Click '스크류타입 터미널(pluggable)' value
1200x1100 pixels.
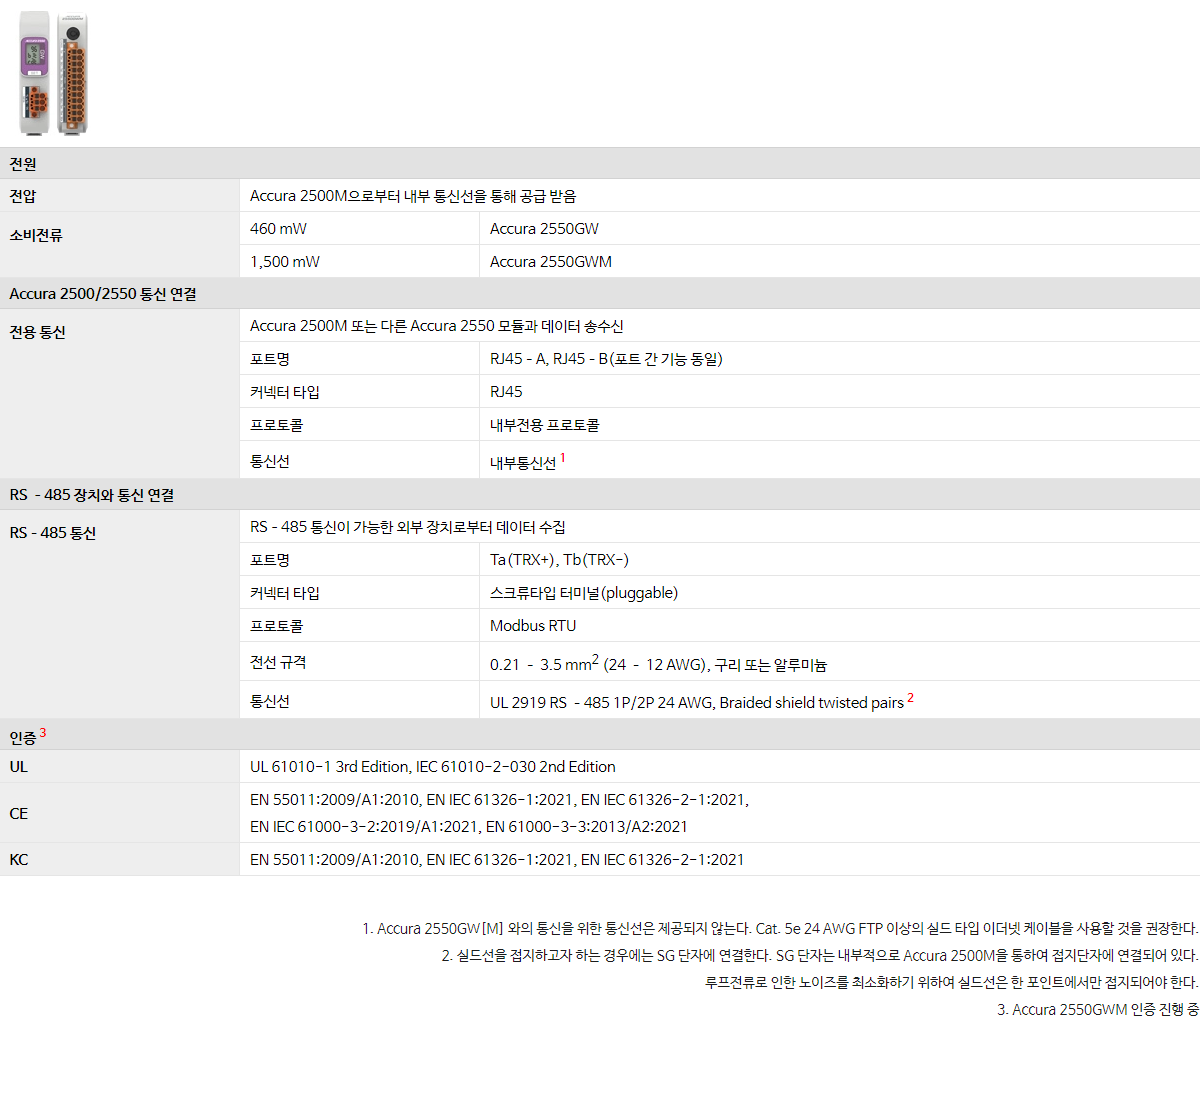pos(584,593)
